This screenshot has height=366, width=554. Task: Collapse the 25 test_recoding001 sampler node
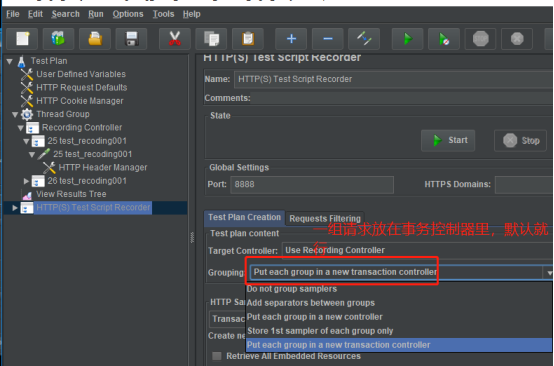(x=32, y=155)
